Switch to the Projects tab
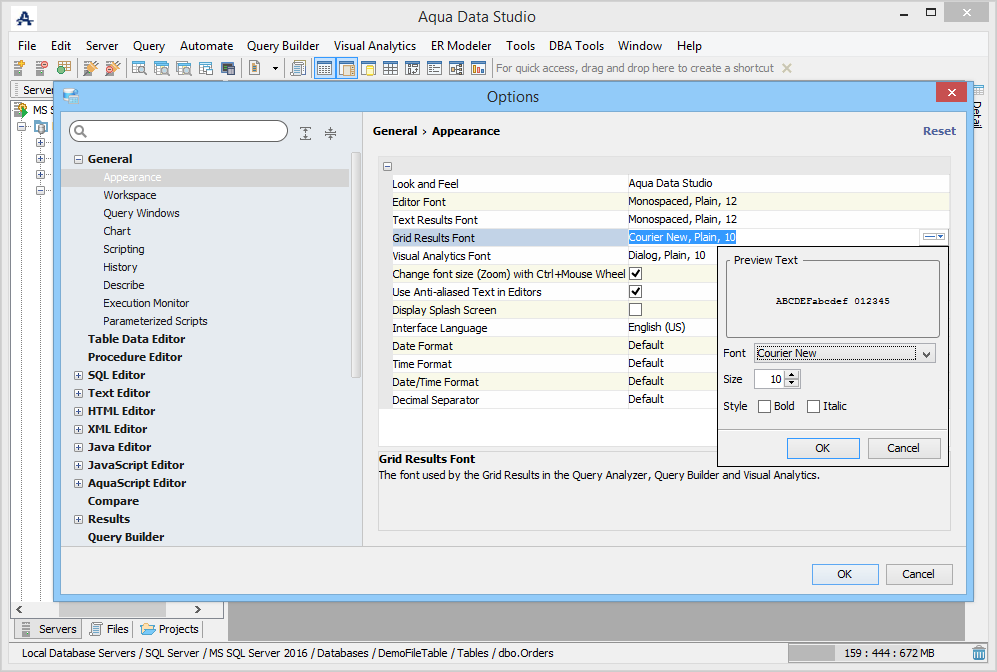 point(170,629)
